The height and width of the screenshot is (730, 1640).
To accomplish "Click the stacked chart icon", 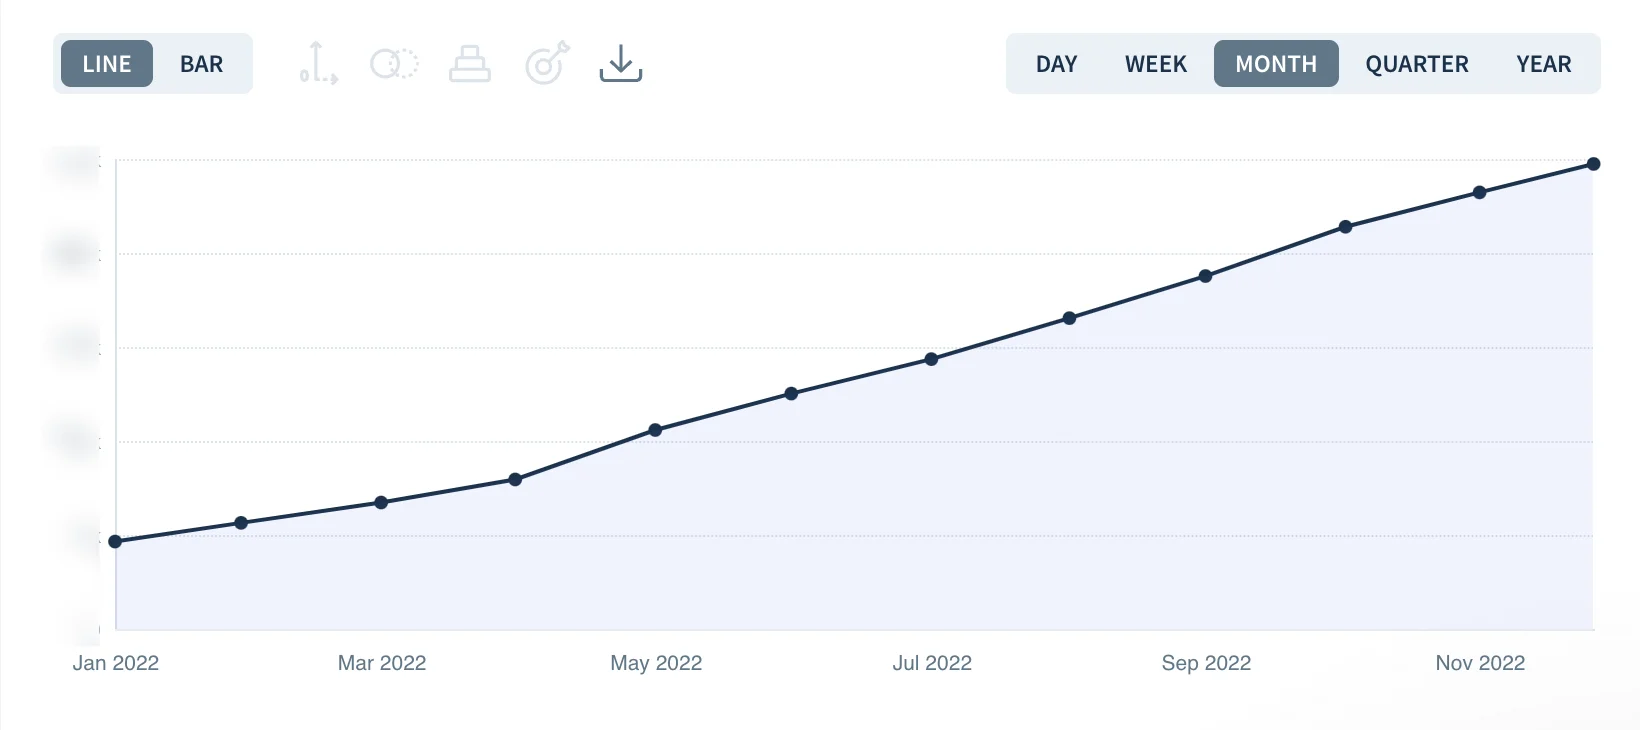I will [469, 64].
